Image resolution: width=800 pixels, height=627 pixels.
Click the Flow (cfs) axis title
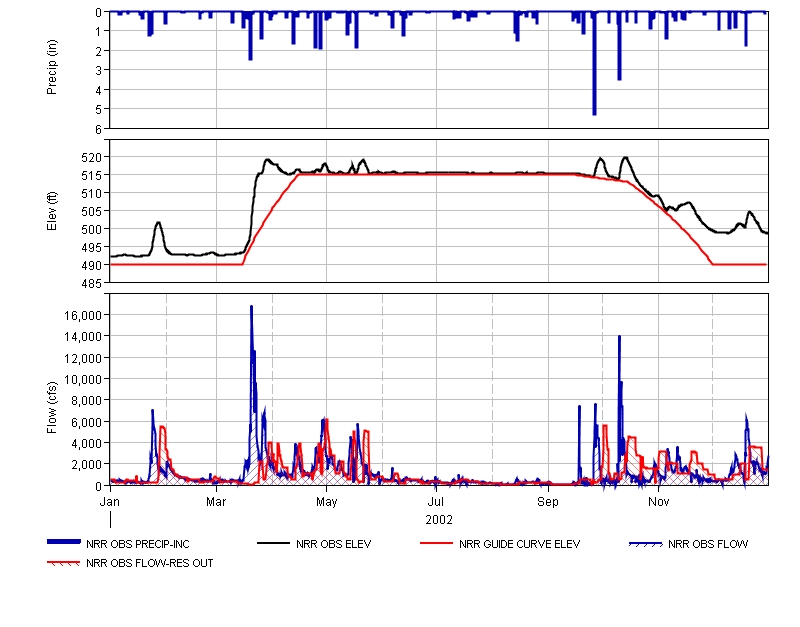(x=52, y=408)
